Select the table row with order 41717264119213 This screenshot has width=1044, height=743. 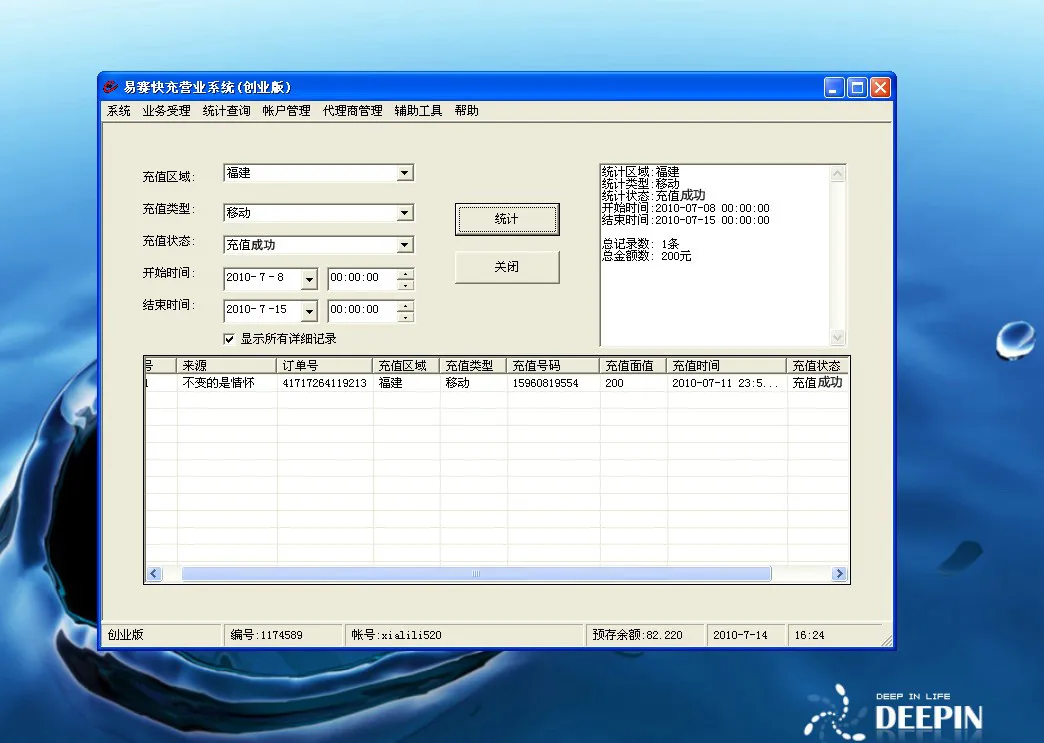click(x=324, y=383)
